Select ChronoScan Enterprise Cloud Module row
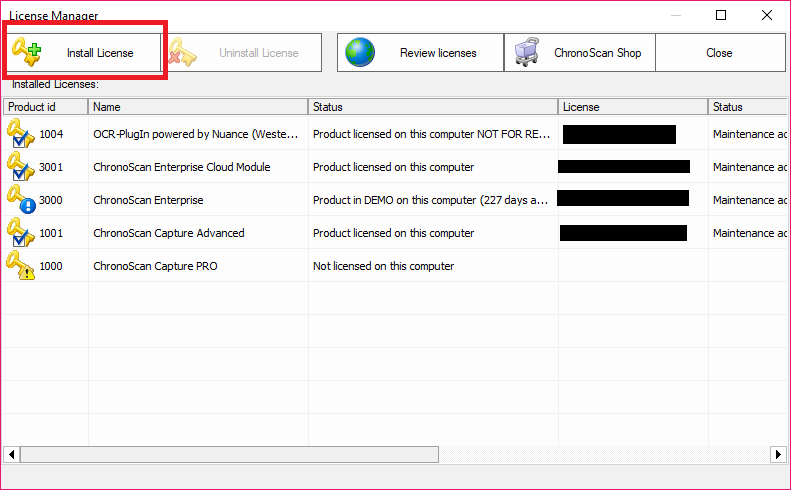The image size is (791, 490). [182, 167]
